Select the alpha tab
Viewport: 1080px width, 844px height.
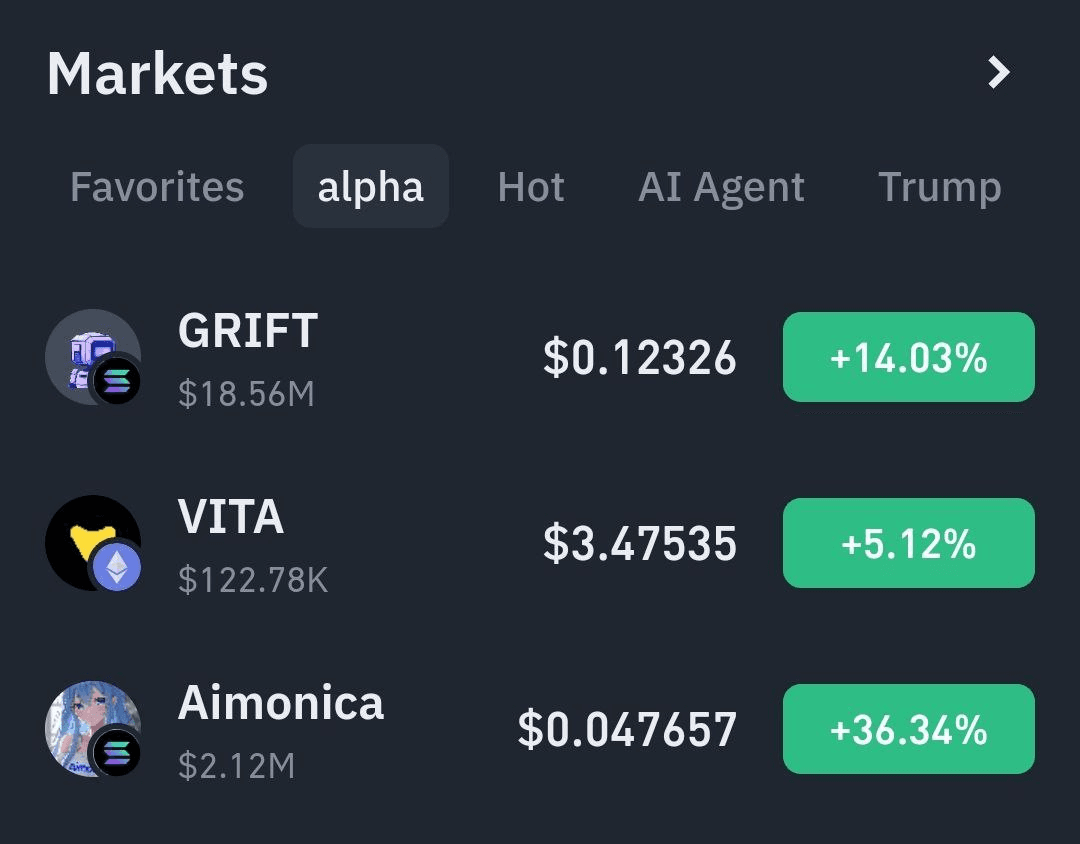pyautogui.click(x=371, y=186)
